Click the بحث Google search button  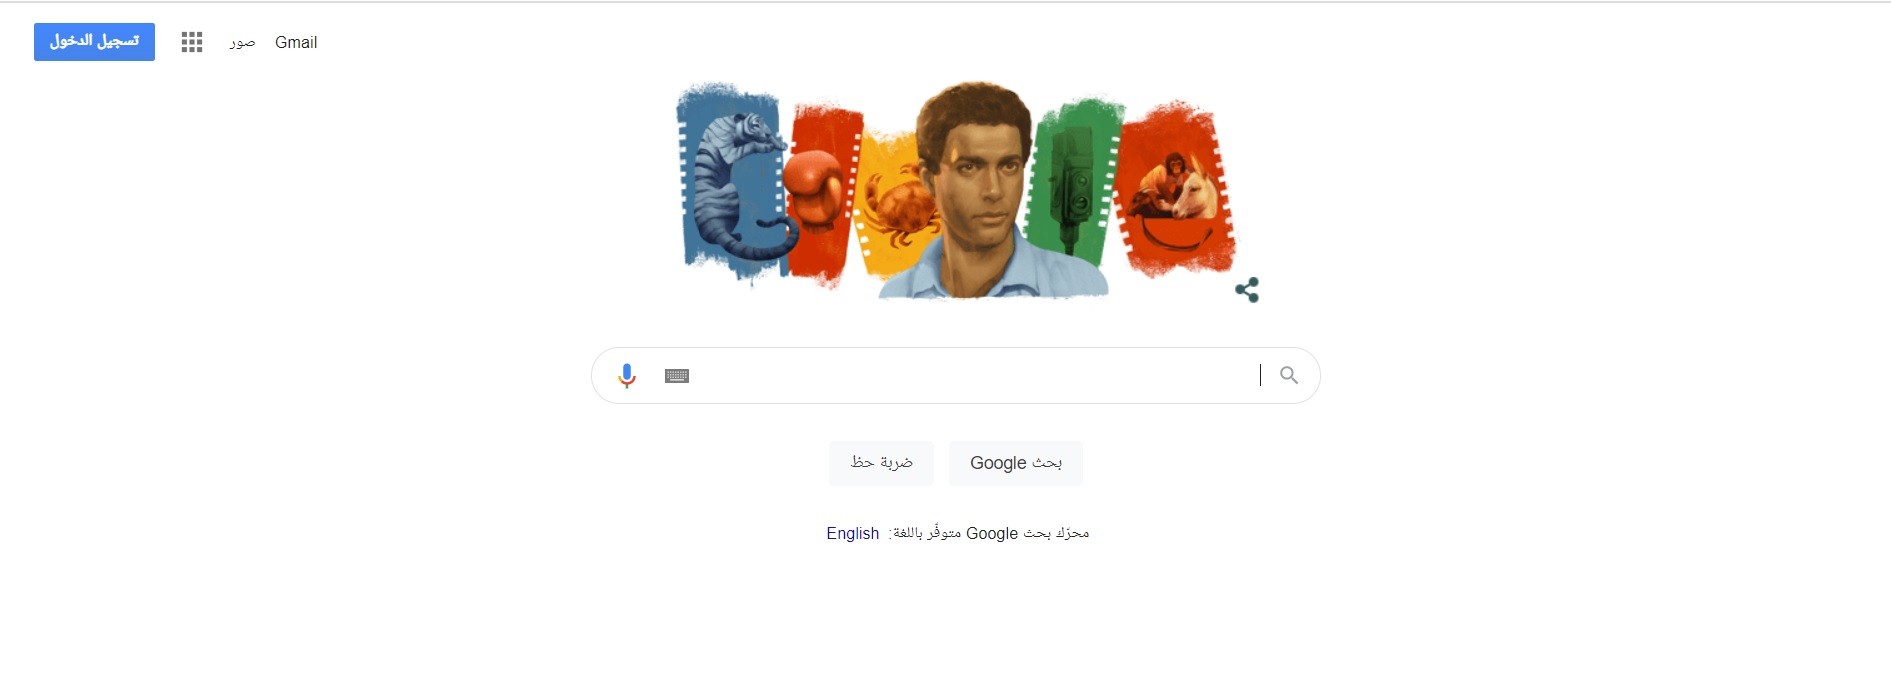(1016, 463)
